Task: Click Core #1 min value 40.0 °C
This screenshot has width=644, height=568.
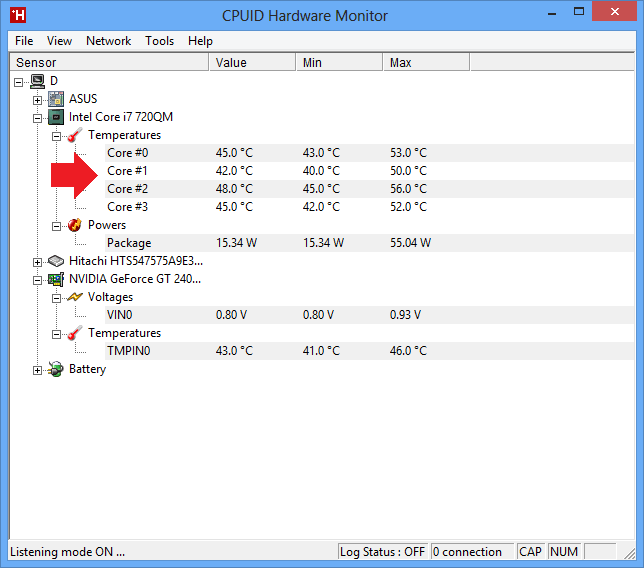Action: tap(322, 171)
